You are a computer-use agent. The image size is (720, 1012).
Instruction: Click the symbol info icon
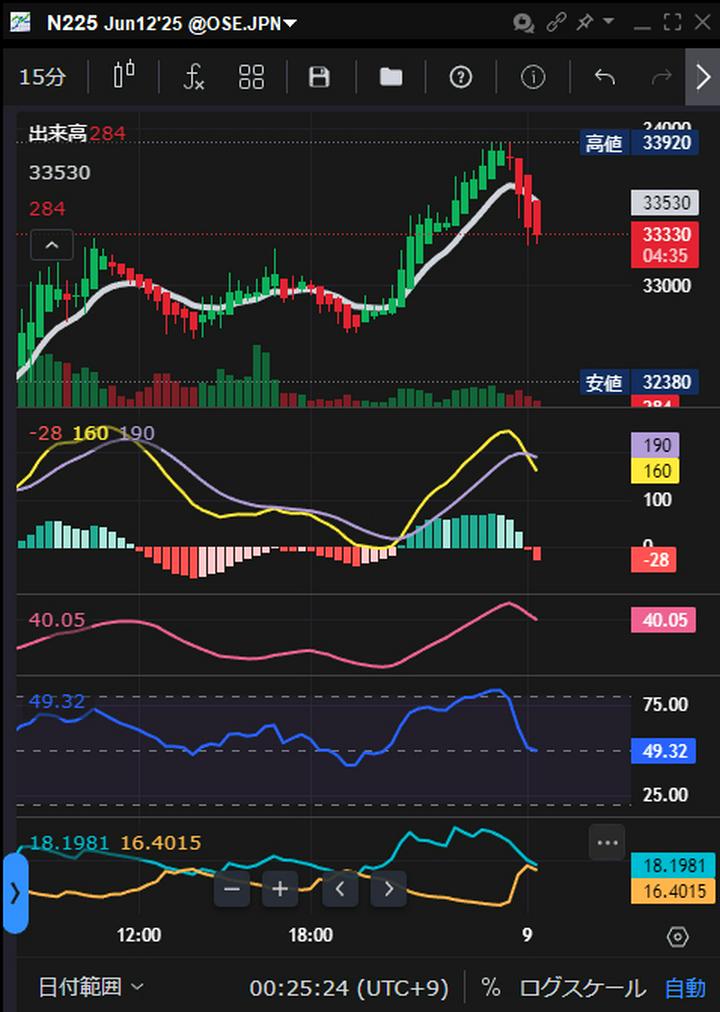tap(533, 77)
